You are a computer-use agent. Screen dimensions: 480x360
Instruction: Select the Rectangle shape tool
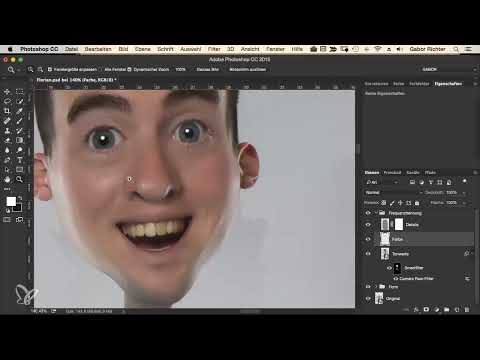pyautogui.click(x=20, y=170)
